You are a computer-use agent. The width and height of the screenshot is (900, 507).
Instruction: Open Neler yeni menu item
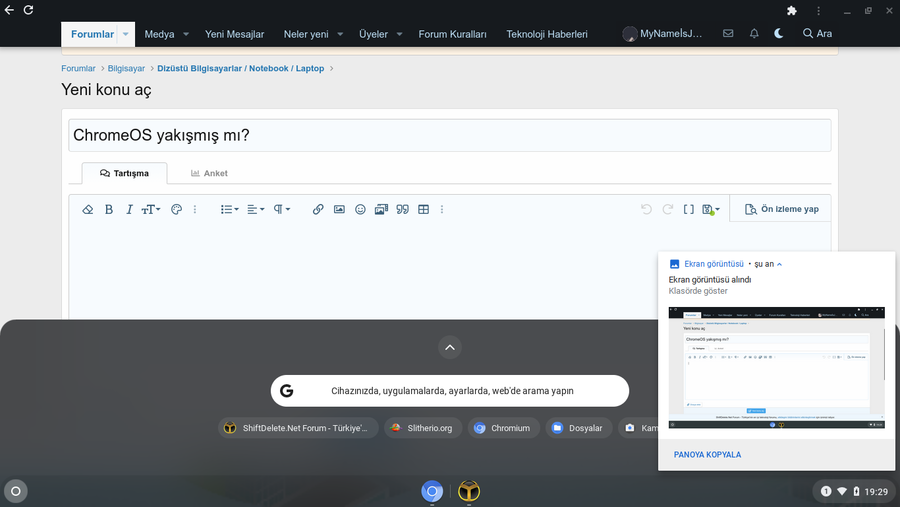point(306,34)
